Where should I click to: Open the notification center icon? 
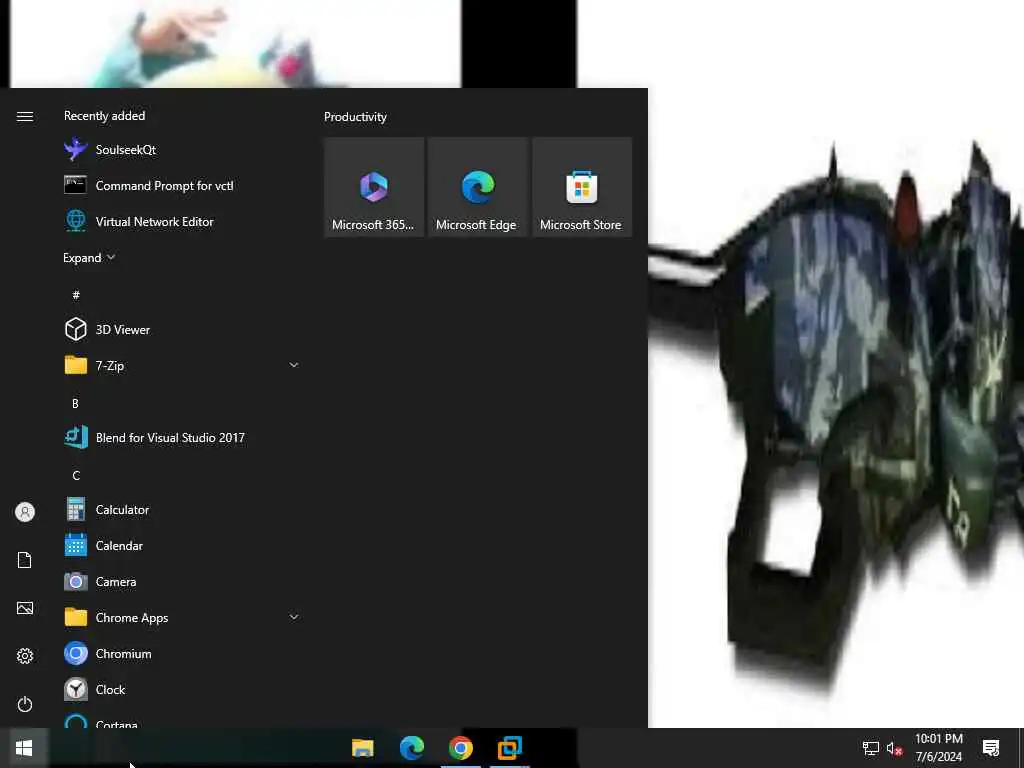coord(991,748)
